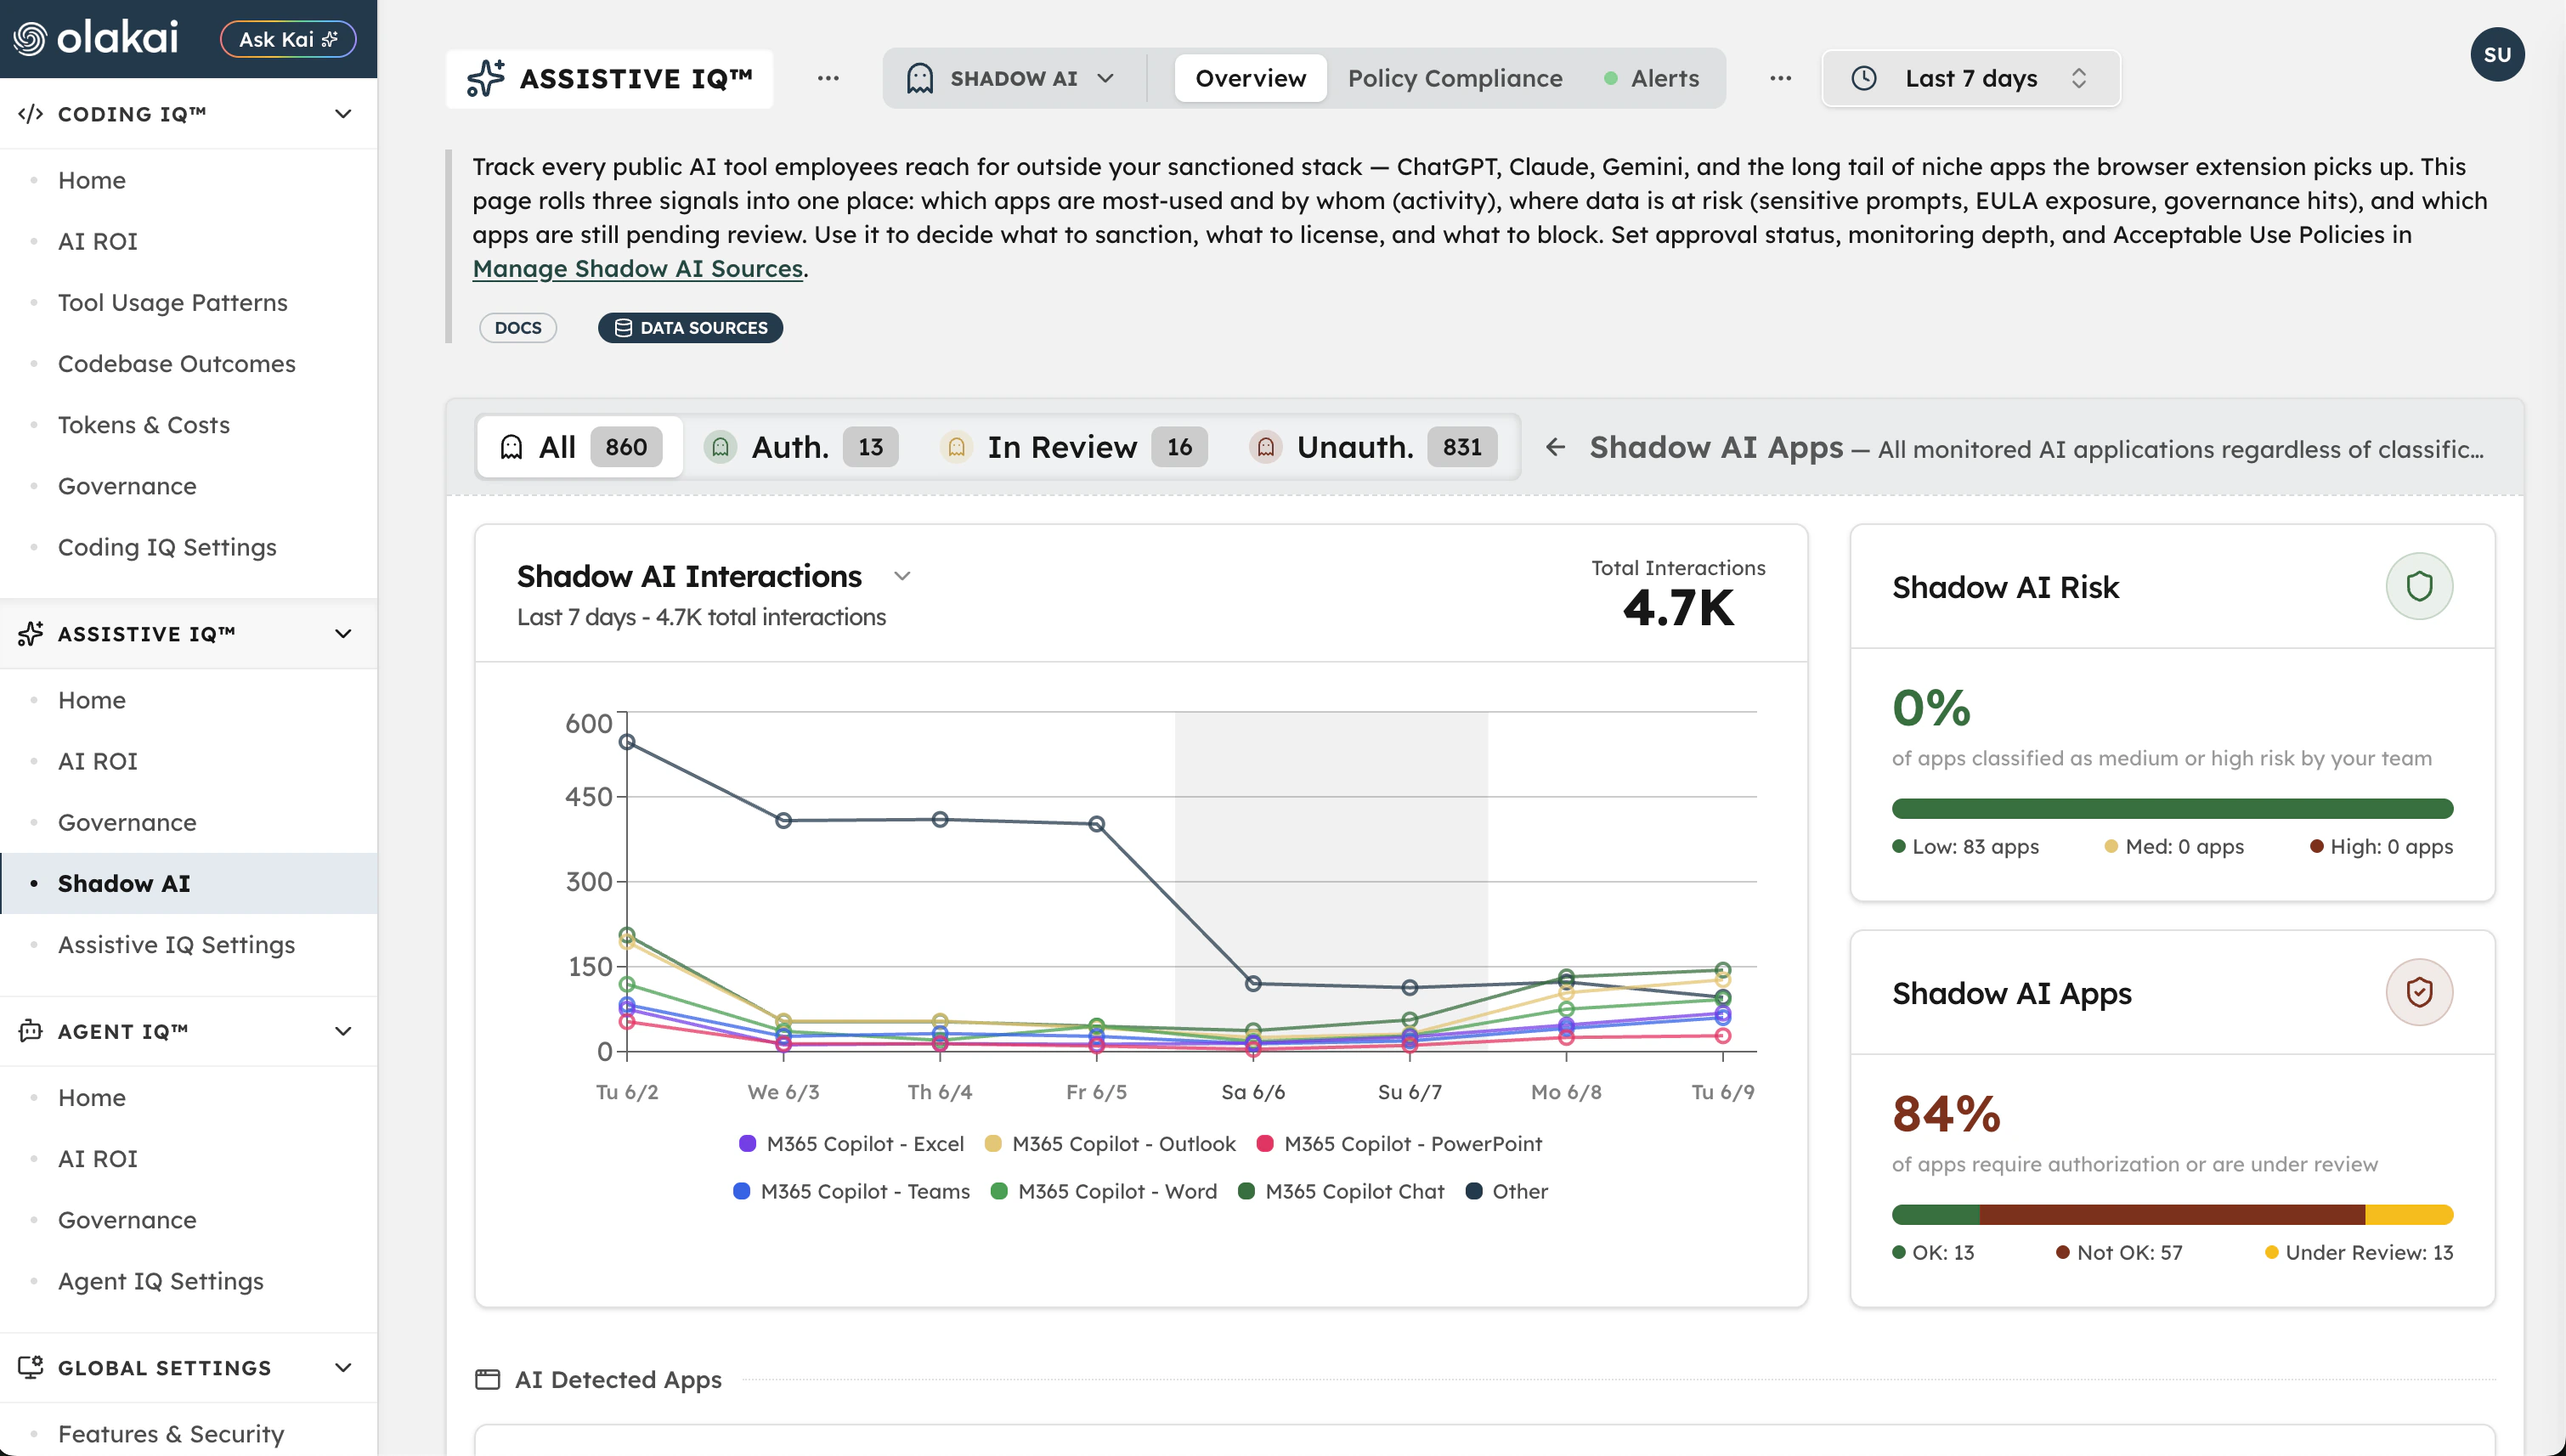This screenshot has height=1456, width=2566.
Task: Click the 4.7K Total Interactions value
Action: tap(1679, 607)
